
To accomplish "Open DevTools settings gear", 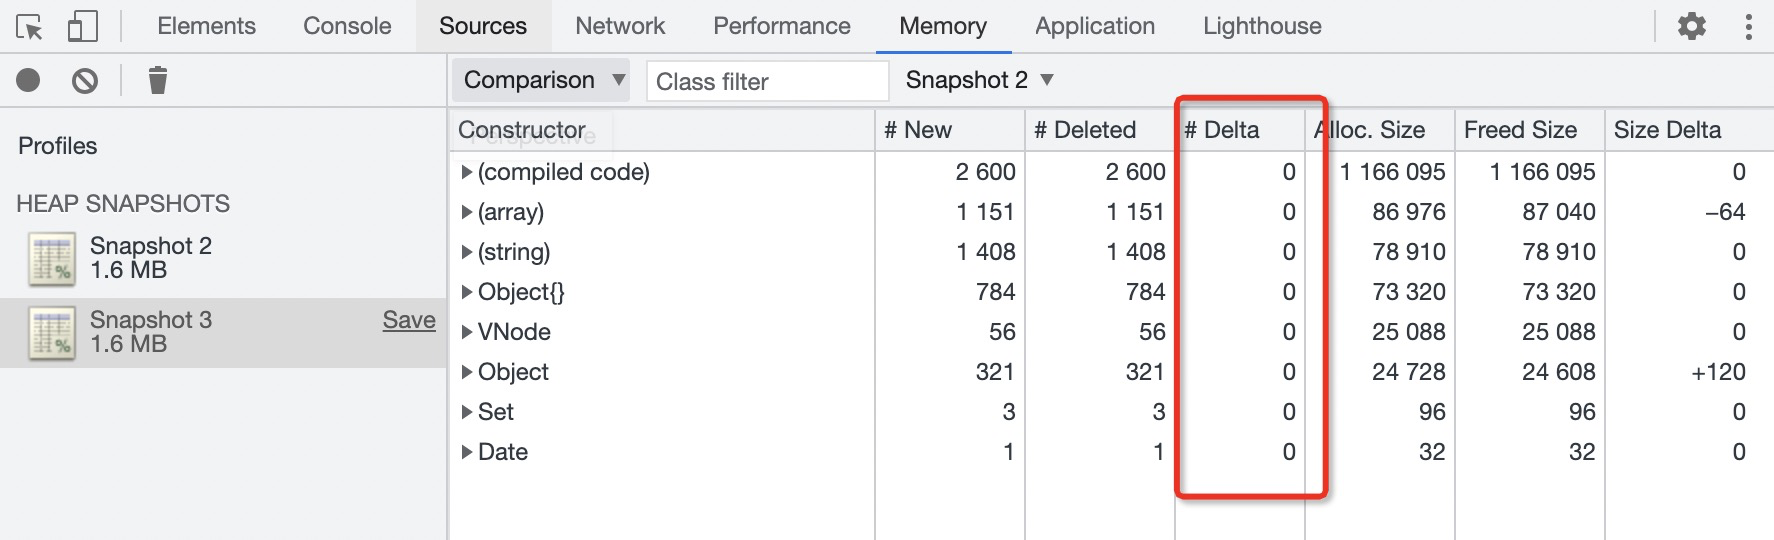I will (1692, 26).
